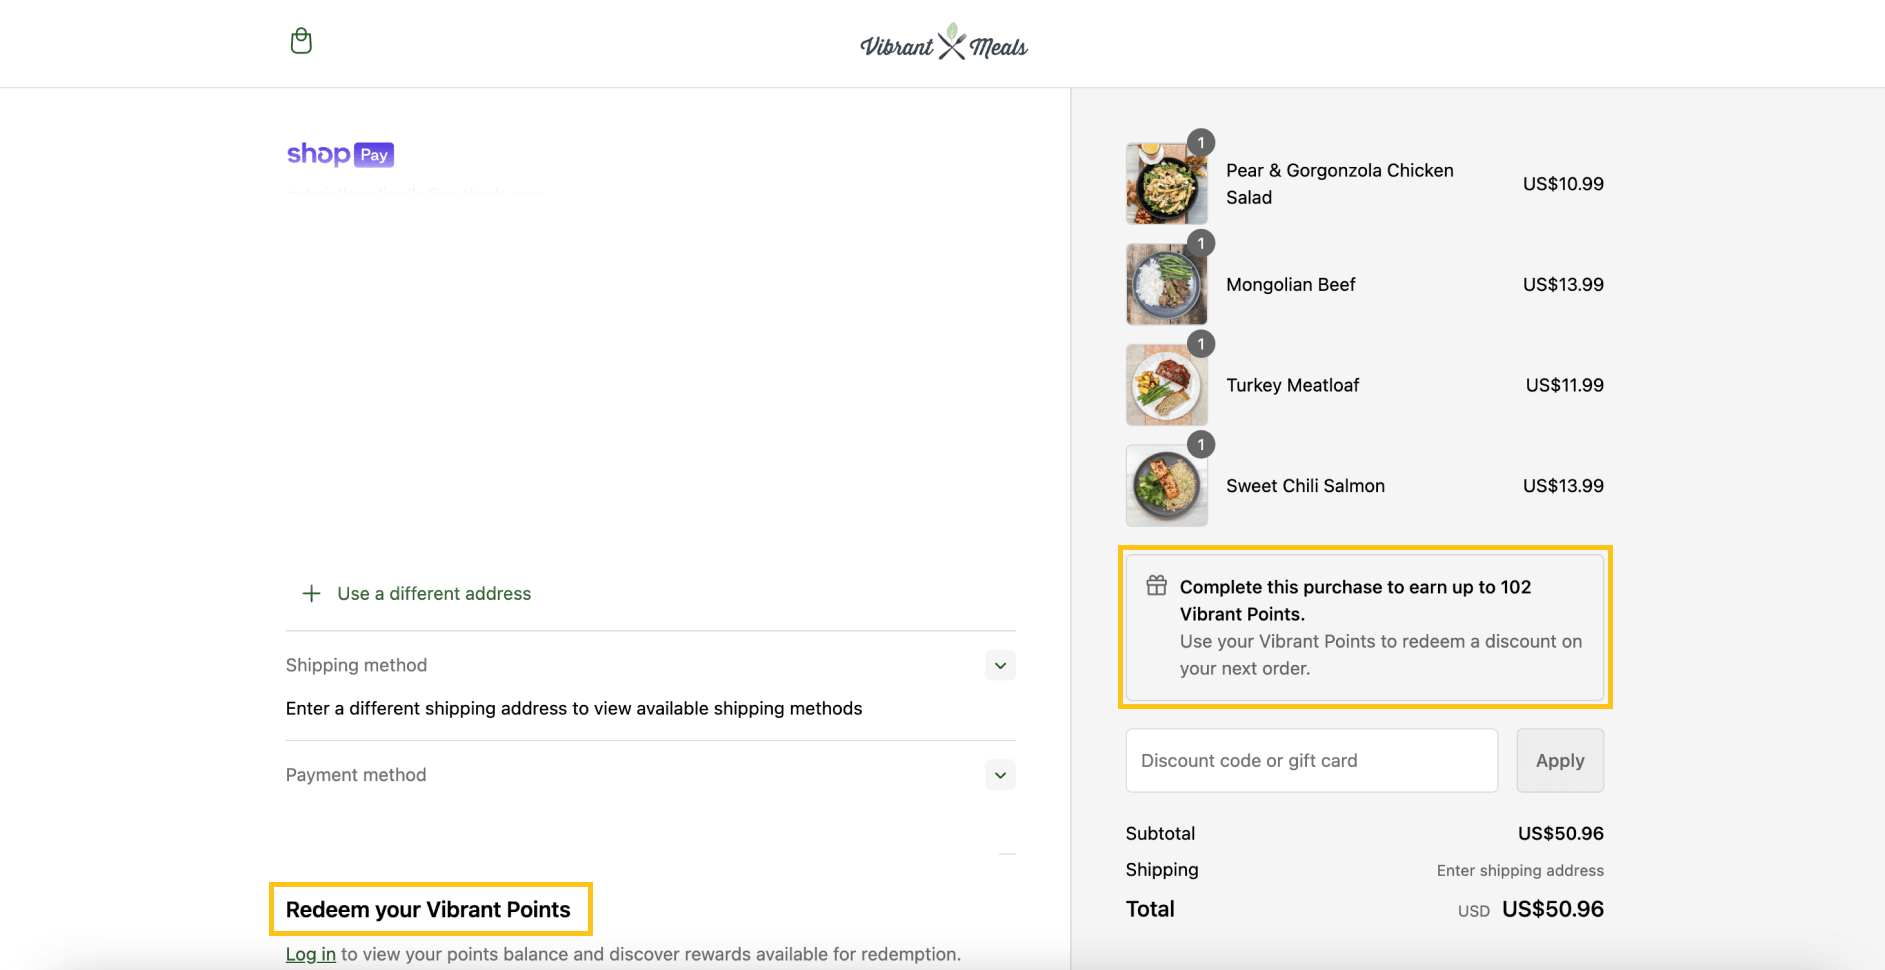Click the Subtotal row in order summary
Image resolution: width=1885 pixels, height=970 pixels.
(x=1160, y=832)
